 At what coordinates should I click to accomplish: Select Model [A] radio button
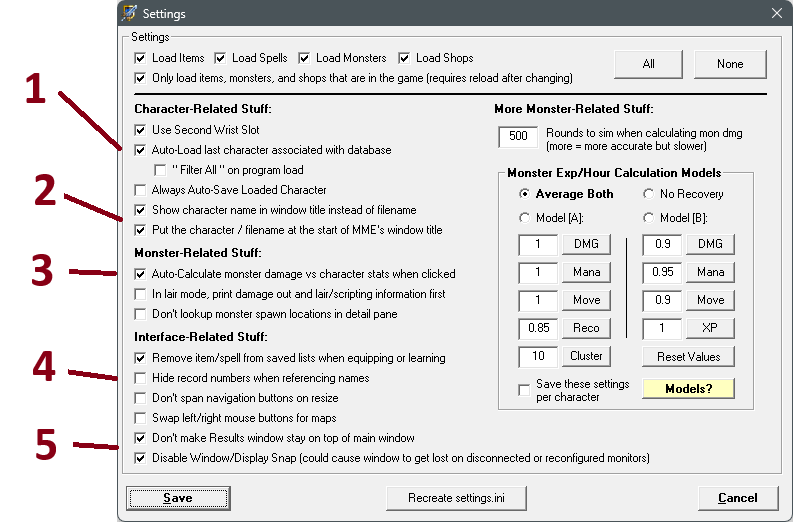525,219
